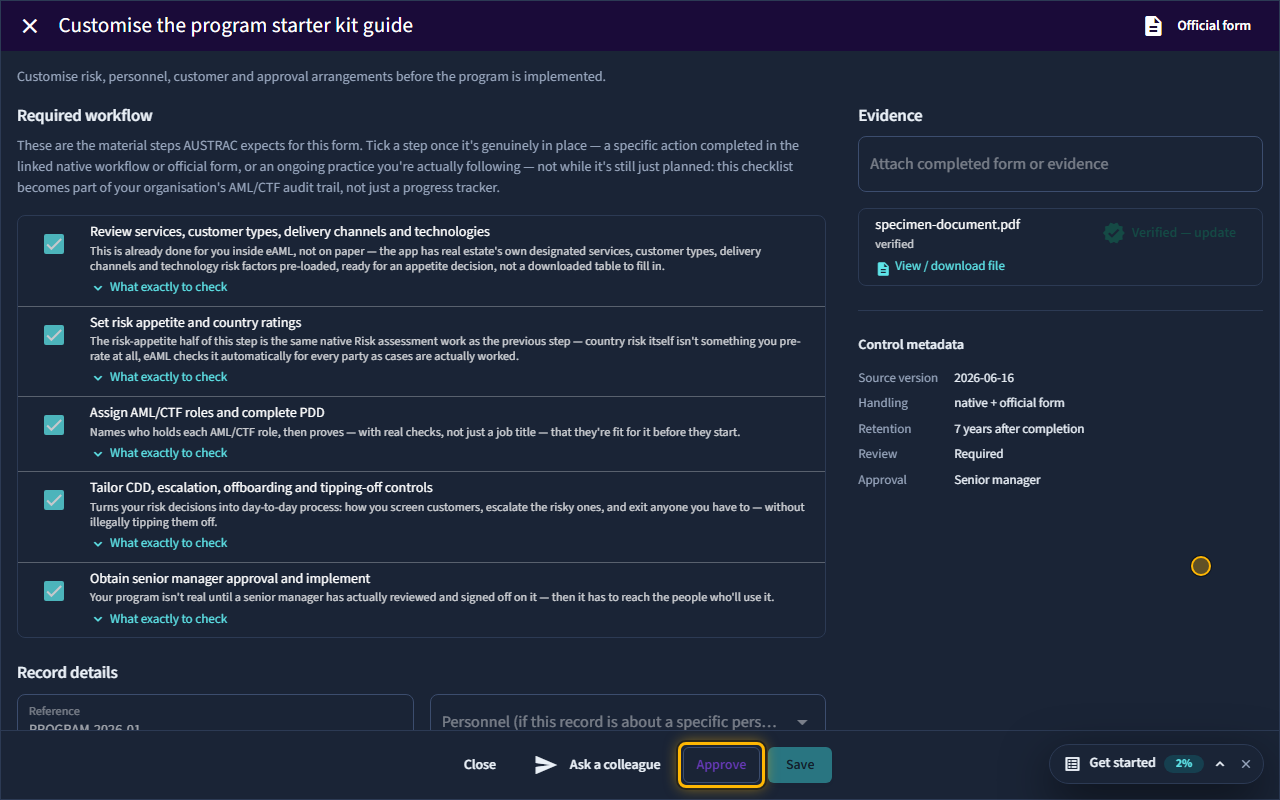This screenshot has width=1280, height=800.
Task: Expand What exactly to check under Assign AML/CTF roles
Action: click(160, 453)
